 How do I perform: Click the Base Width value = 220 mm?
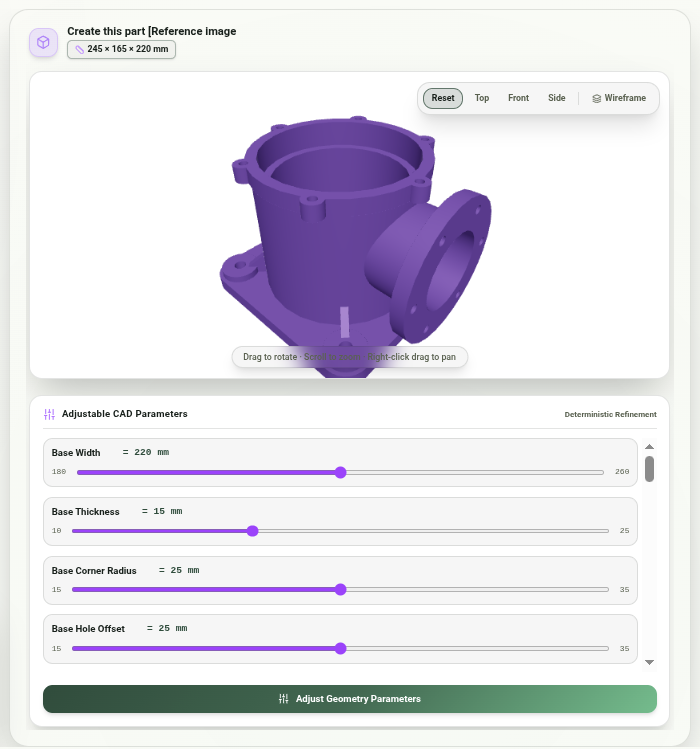[x=146, y=452]
